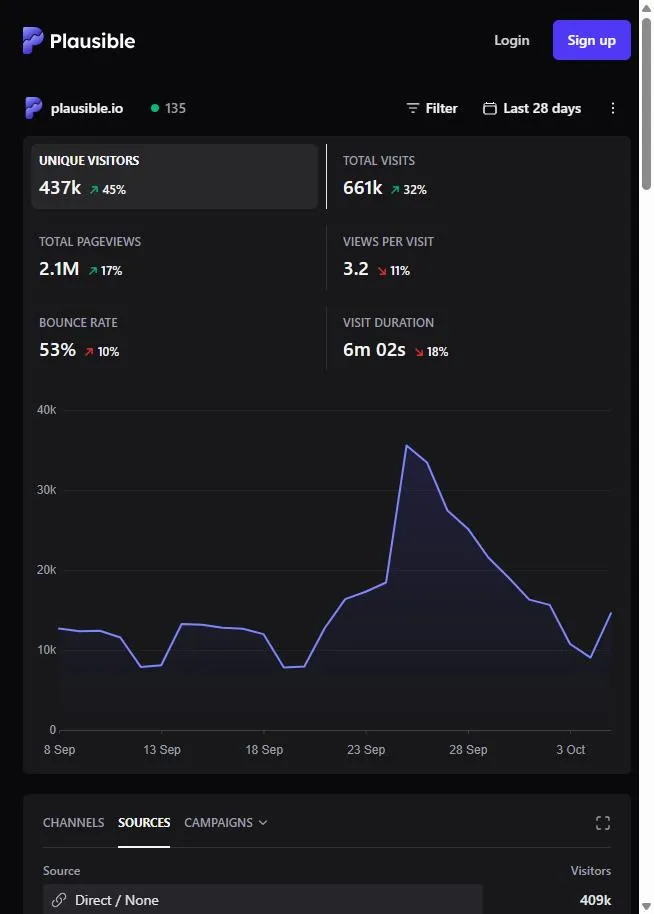Click the green live visitors dot
654x914 pixels.
[x=154, y=108]
